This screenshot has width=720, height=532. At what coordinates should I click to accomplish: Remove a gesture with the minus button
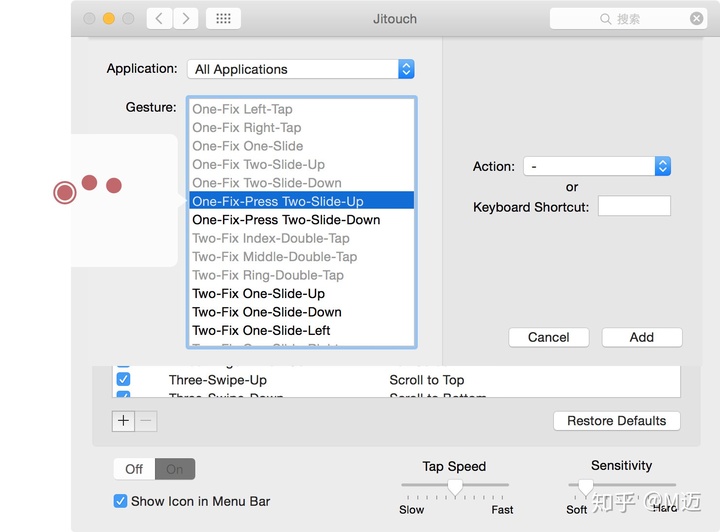tap(146, 421)
